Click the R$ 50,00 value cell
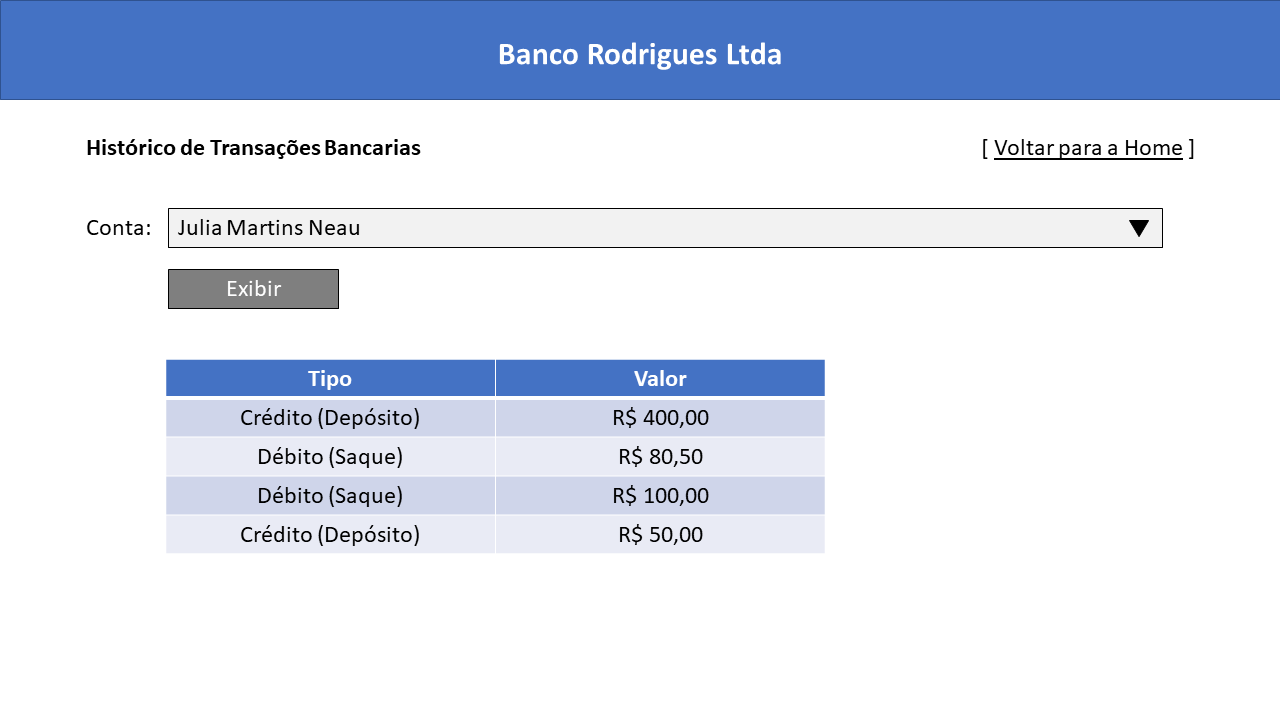 tap(660, 534)
